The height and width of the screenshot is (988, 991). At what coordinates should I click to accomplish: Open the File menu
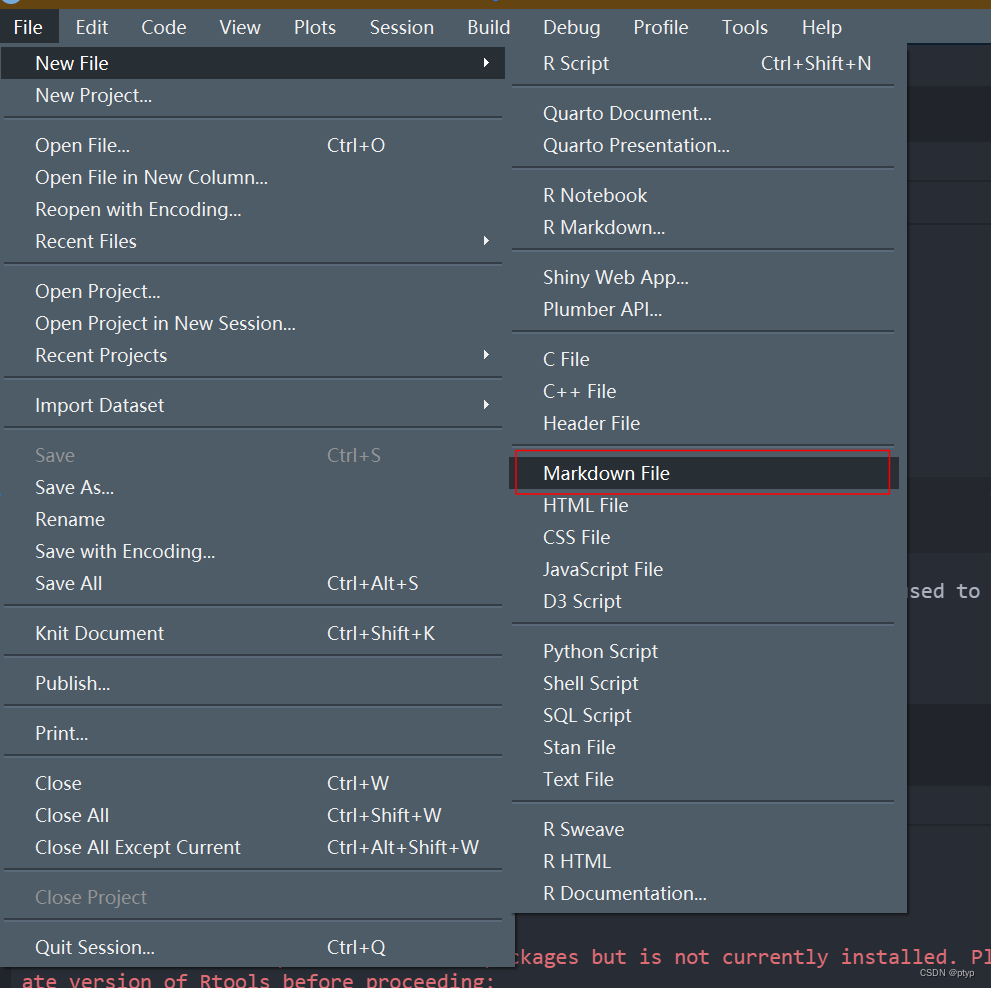[28, 27]
